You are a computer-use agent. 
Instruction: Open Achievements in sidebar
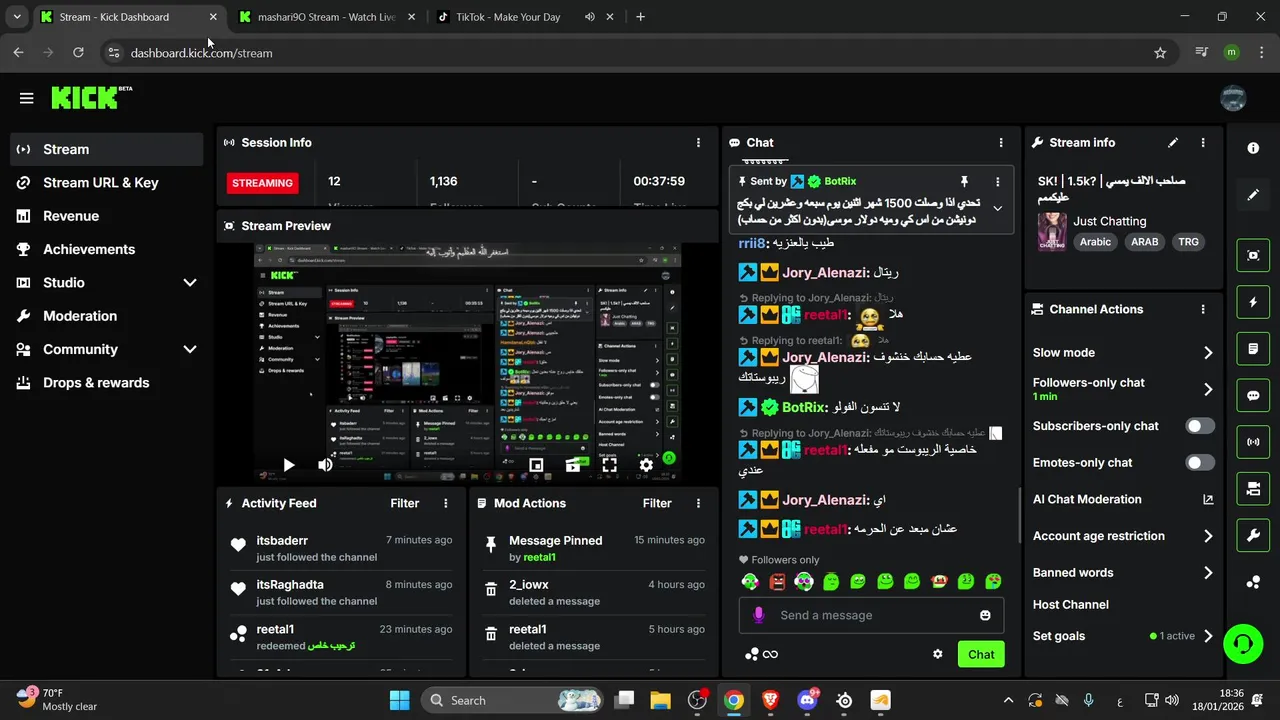[x=106, y=250]
